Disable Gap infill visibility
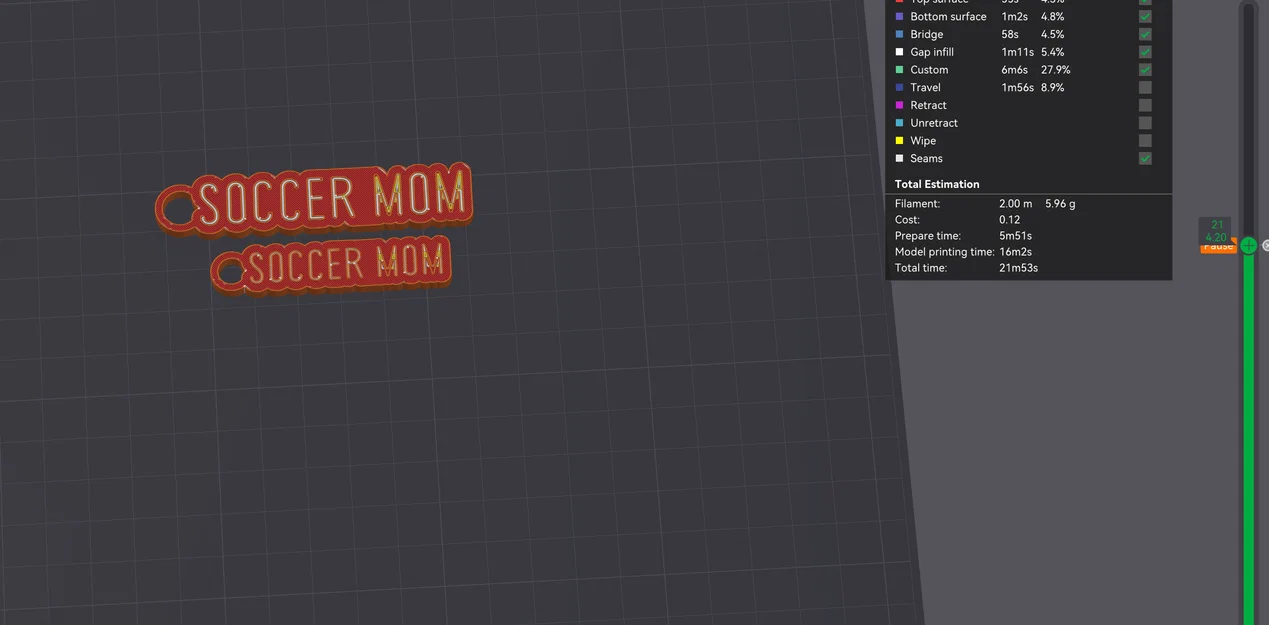 (1144, 51)
